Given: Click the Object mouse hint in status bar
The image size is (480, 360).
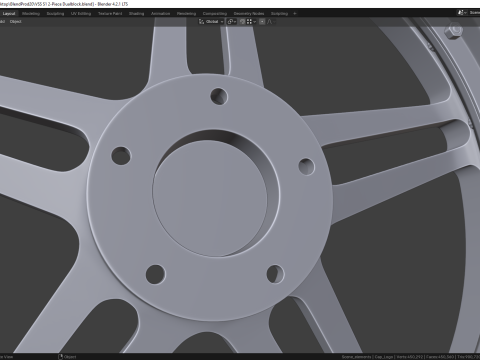Looking at the screenshot, I should point(67,357).
